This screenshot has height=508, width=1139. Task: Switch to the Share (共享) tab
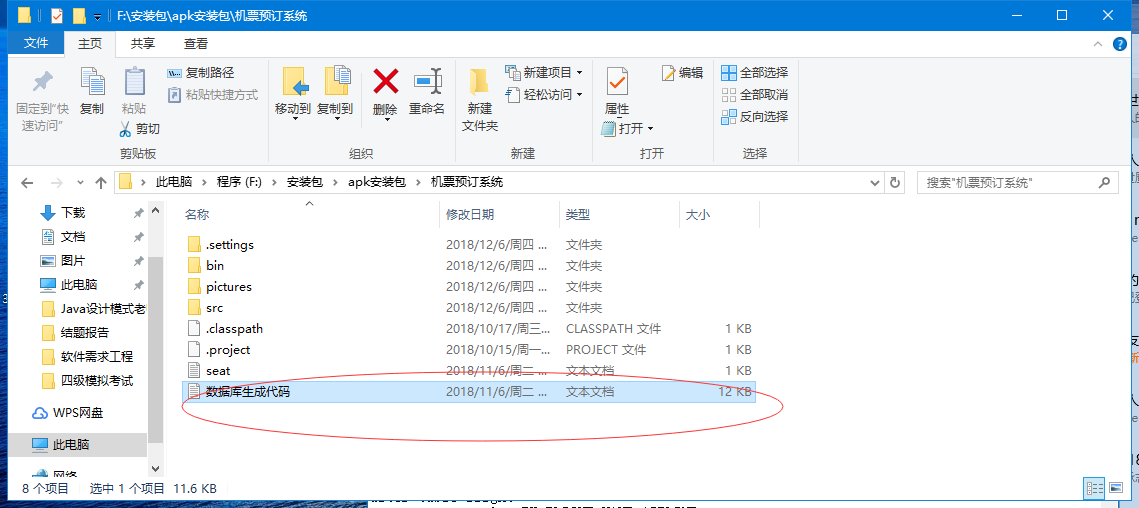tap(142, 44)
